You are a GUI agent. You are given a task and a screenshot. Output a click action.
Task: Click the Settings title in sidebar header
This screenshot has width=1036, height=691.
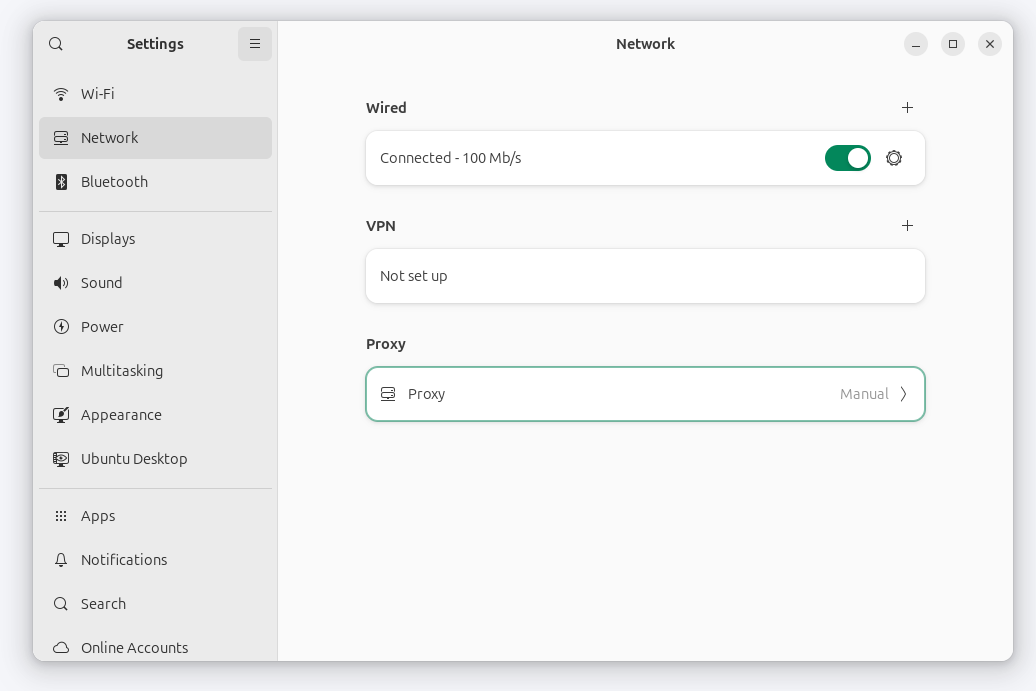click(155, 44)
